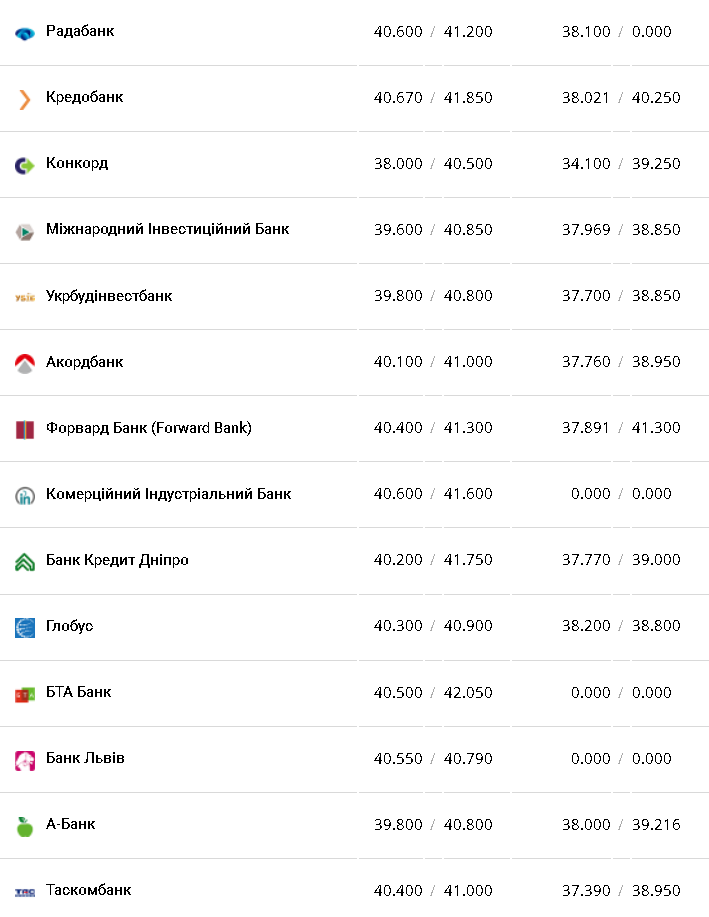Open the Комерційний Індустріальний Банк link
709x917 pixels.
coord(168,493)
